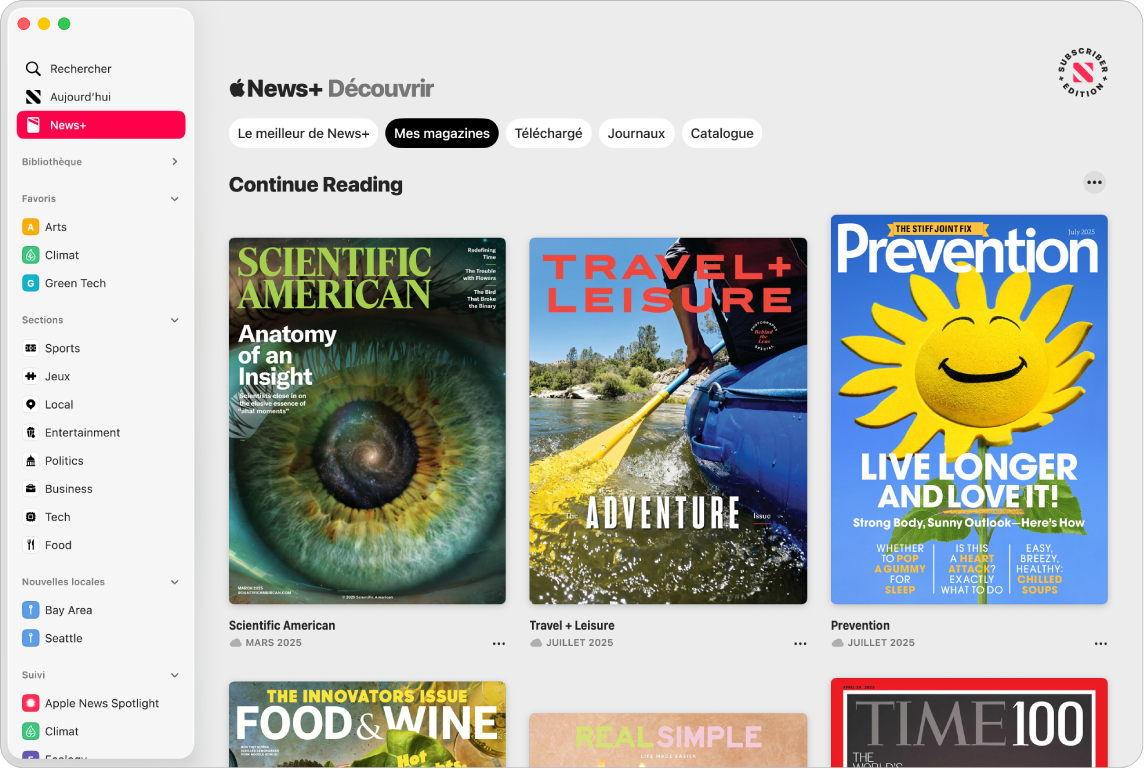Viewport: 1146px width, 769px height.
Task: Select the Jeux section icon
Action: (31, 376)
